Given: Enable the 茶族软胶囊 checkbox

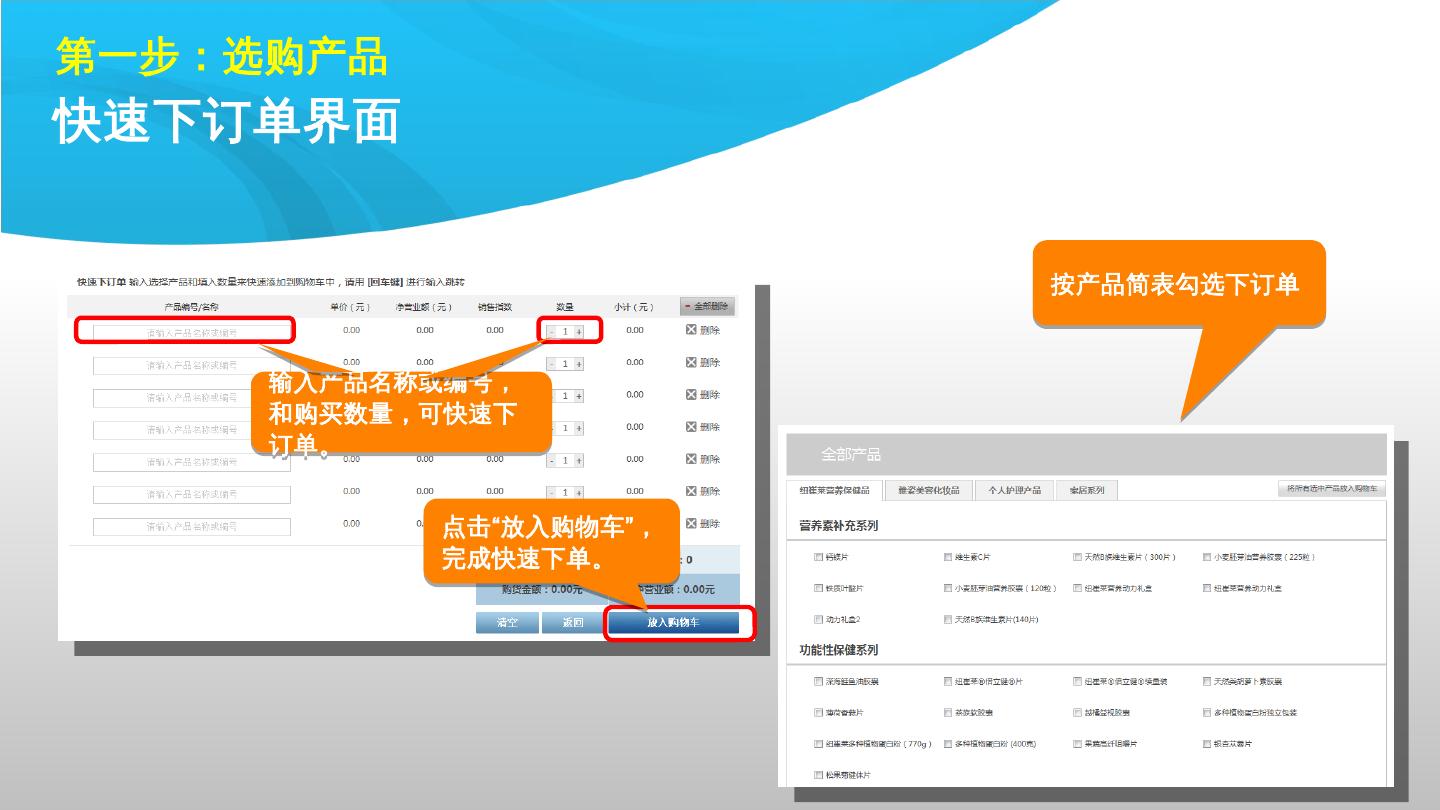Looking at the screenshot, I should coord(948,713).
